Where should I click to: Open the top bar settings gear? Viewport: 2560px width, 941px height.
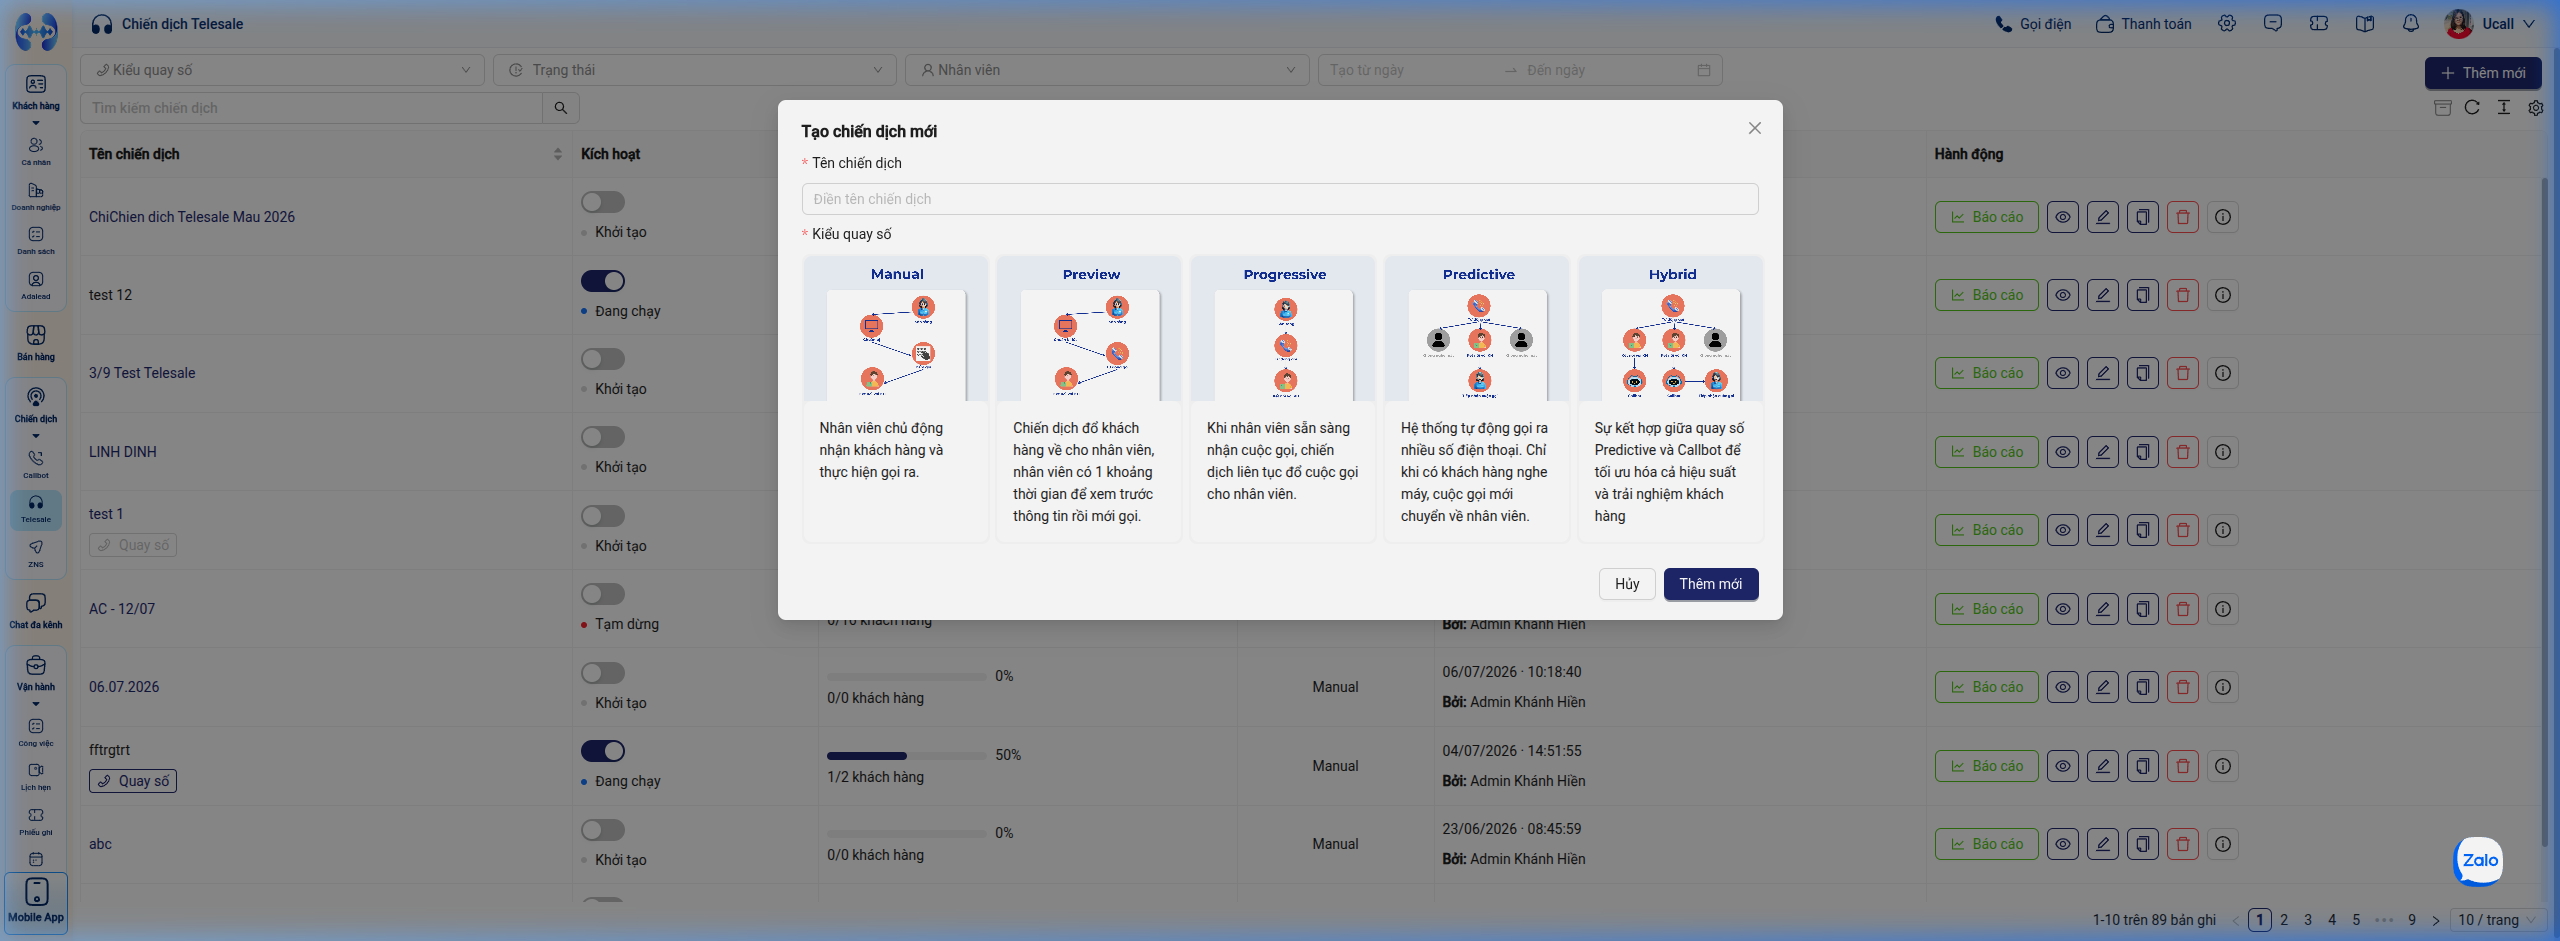point(2227,24)
